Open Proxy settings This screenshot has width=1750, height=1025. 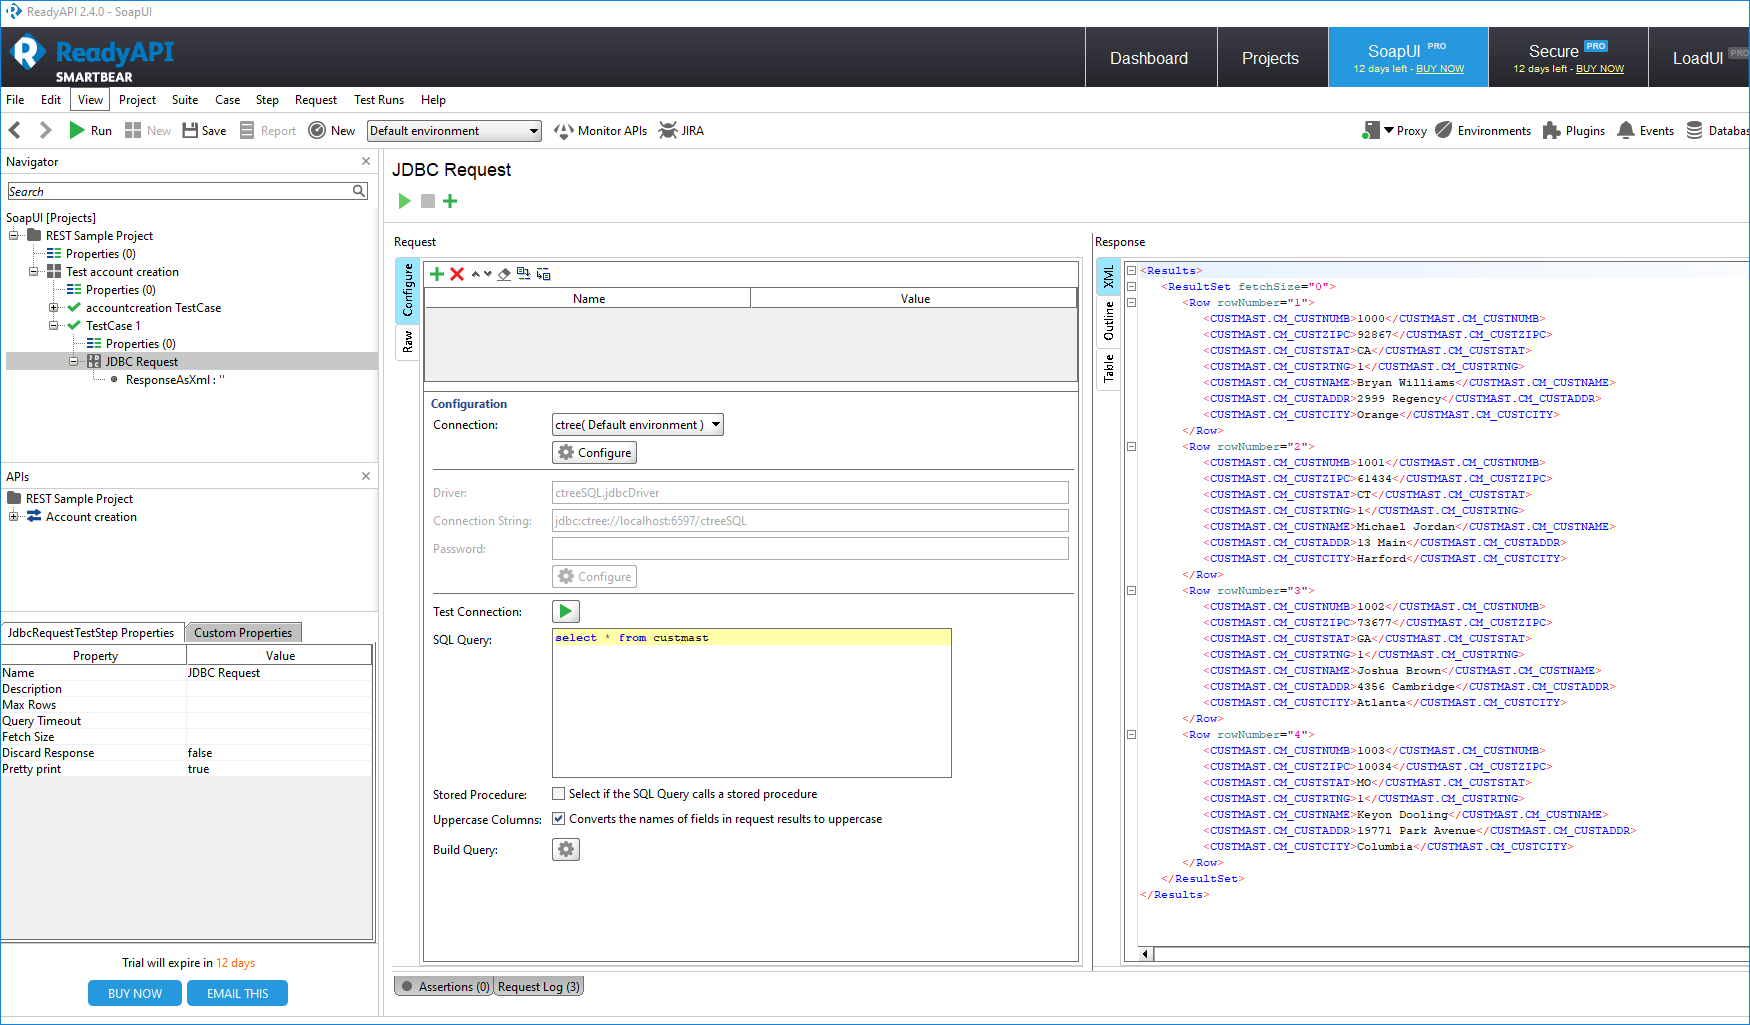1394,130
